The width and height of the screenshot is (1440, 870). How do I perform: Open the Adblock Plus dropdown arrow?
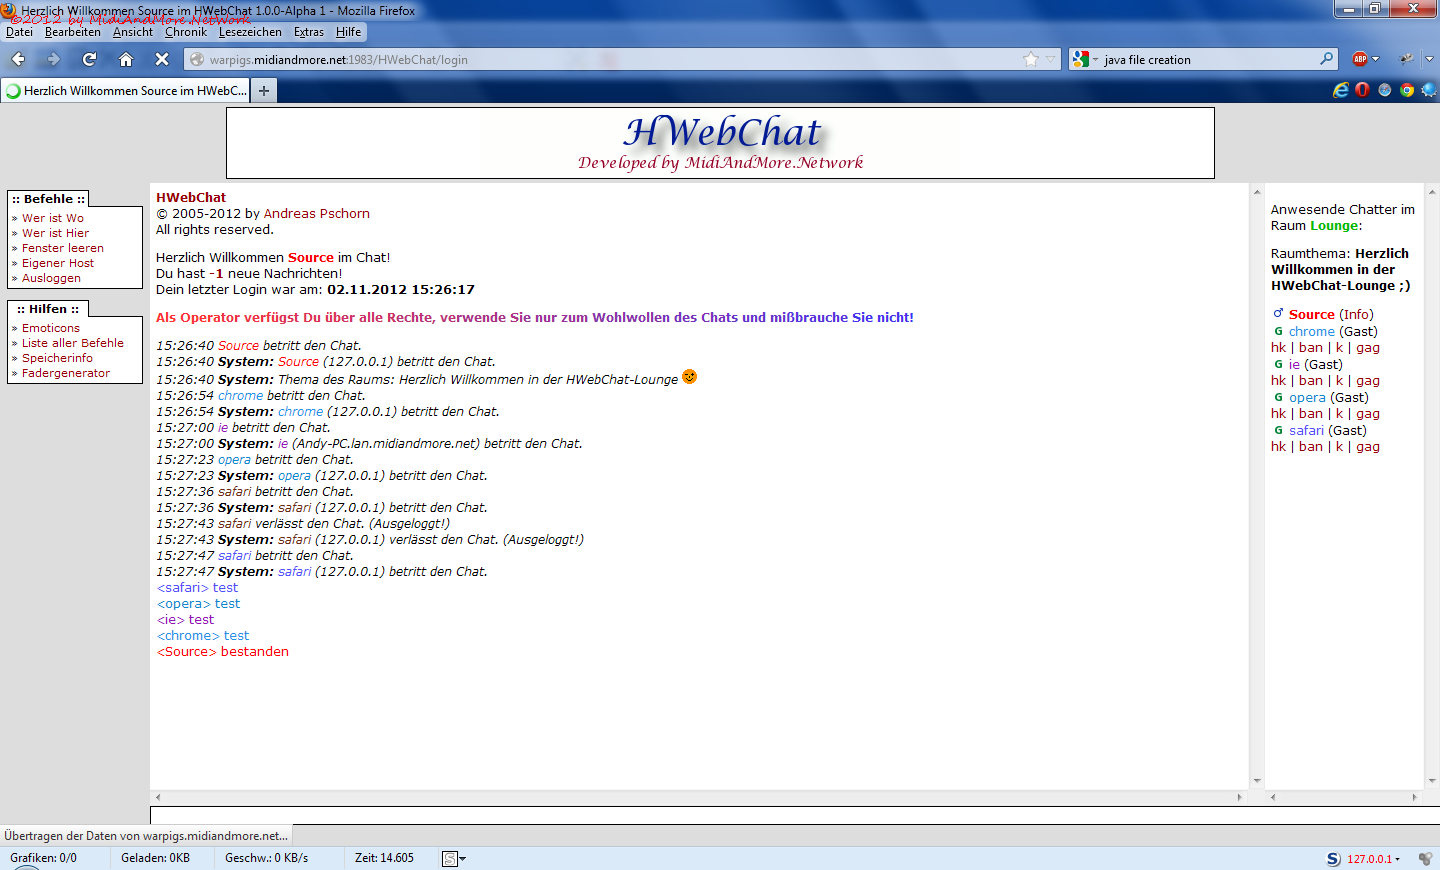(1376, 59)
